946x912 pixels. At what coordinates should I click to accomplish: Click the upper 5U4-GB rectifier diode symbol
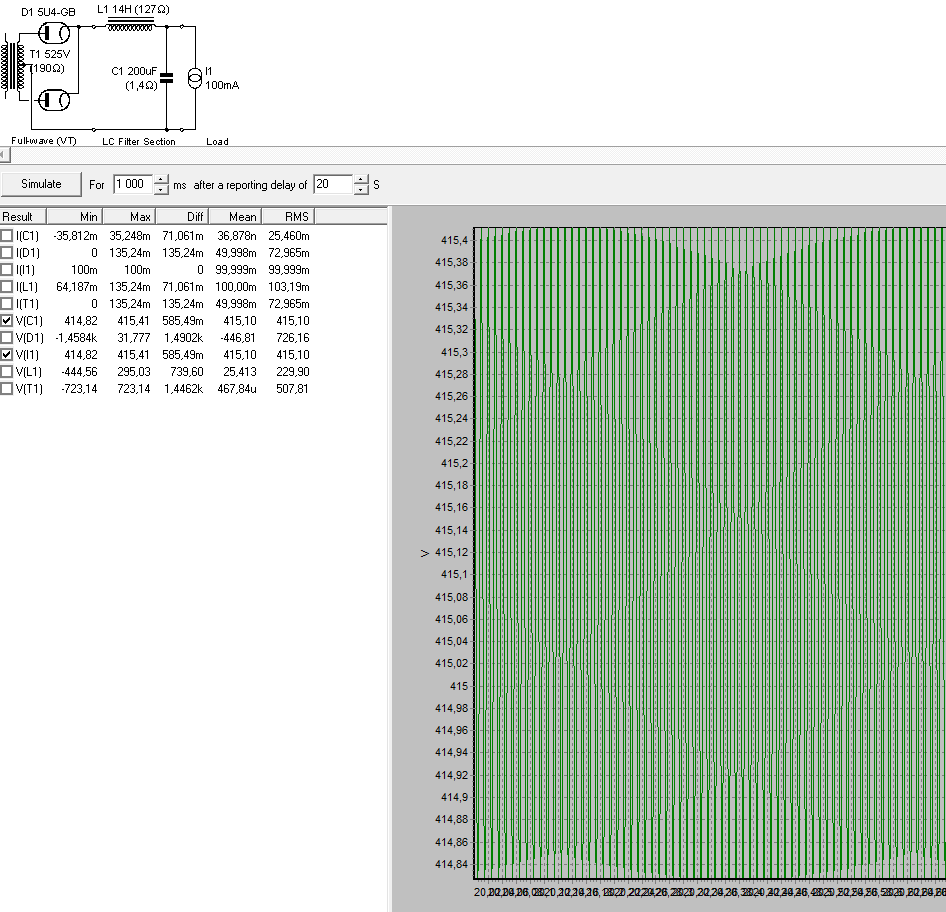tap(52, 31)
